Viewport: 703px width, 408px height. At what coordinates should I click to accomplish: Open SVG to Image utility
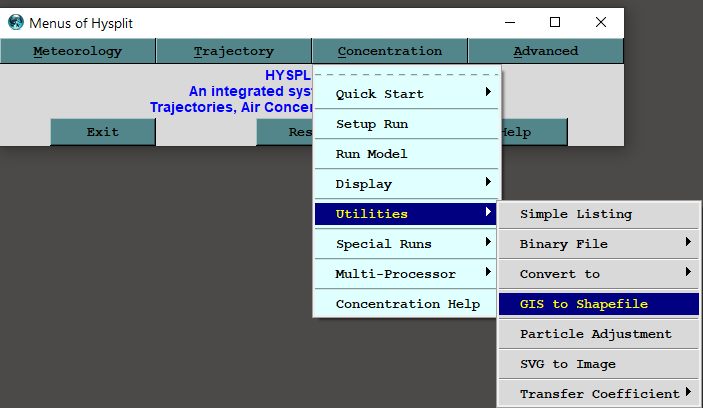point(598,364)
